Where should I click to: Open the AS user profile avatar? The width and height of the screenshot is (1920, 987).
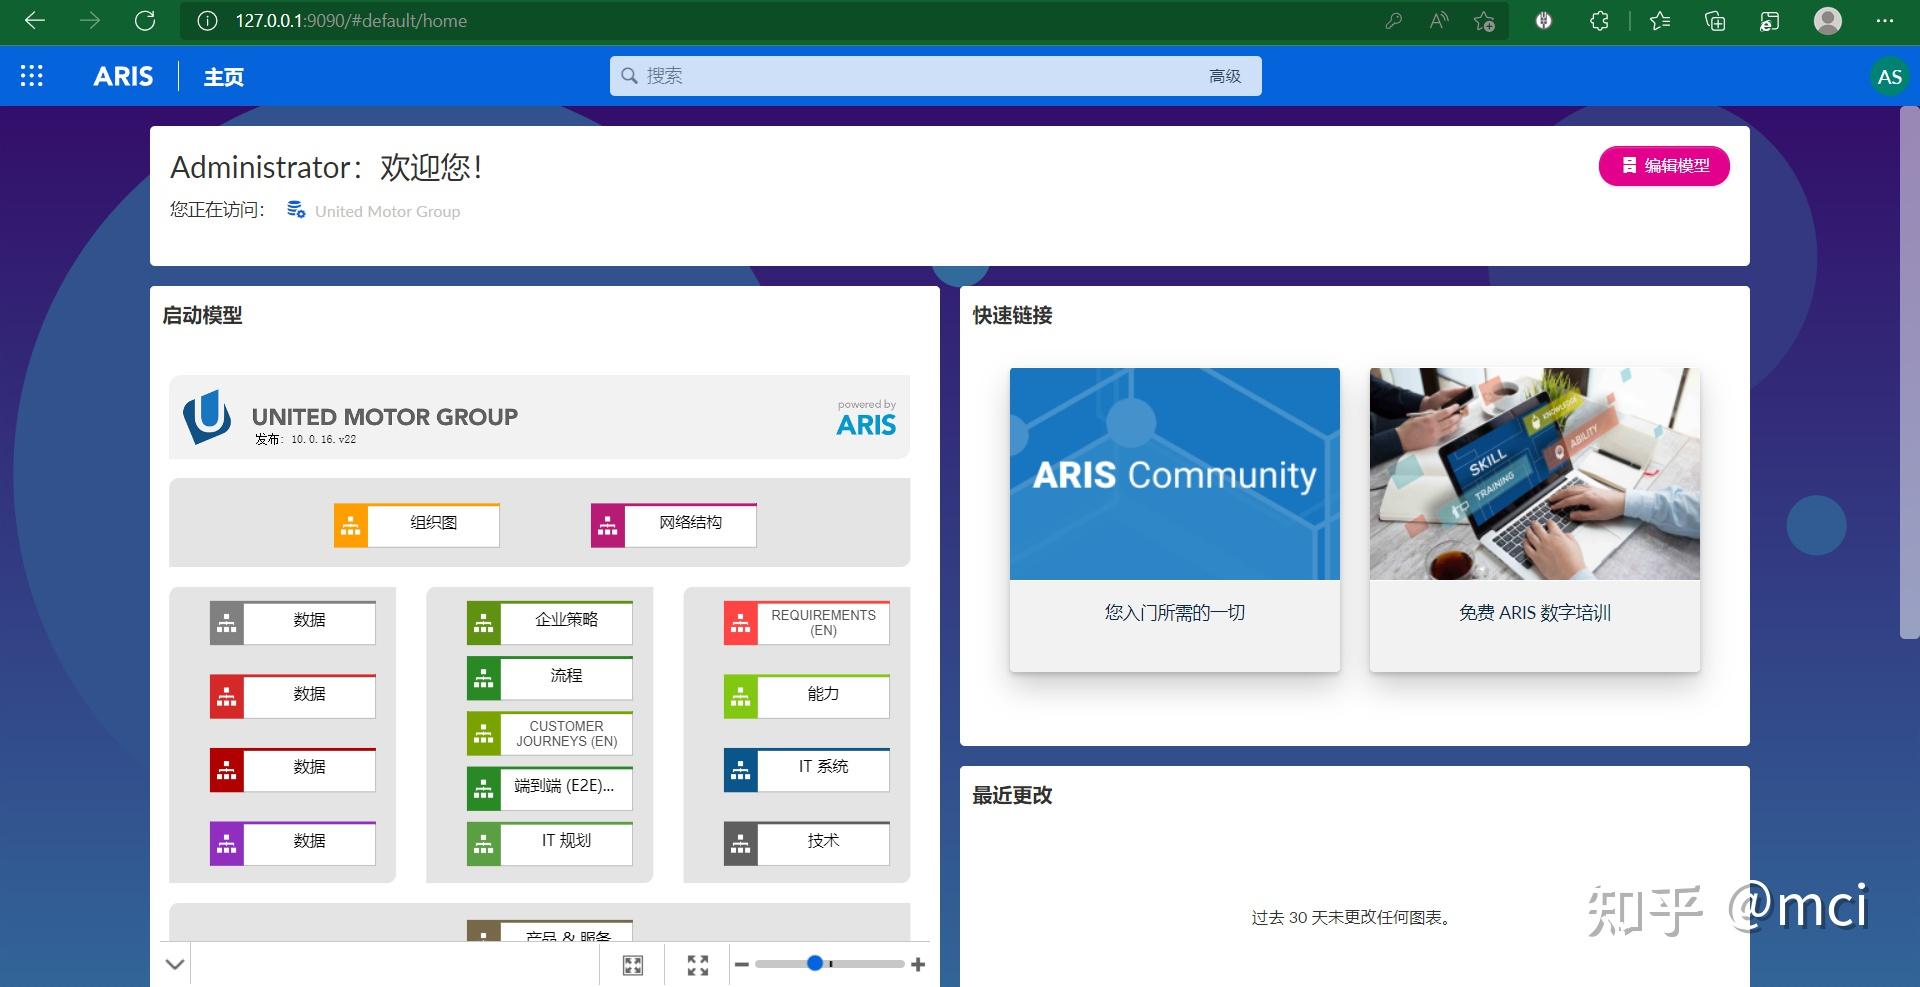click(x=1889, y=77)
